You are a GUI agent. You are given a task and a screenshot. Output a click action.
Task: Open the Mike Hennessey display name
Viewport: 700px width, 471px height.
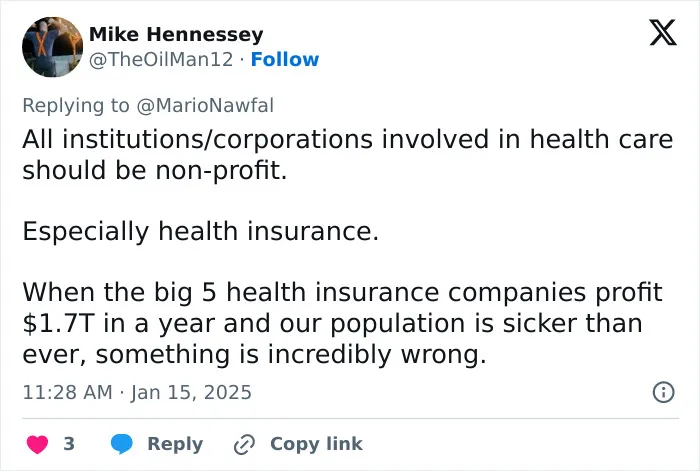coord(176,34)
